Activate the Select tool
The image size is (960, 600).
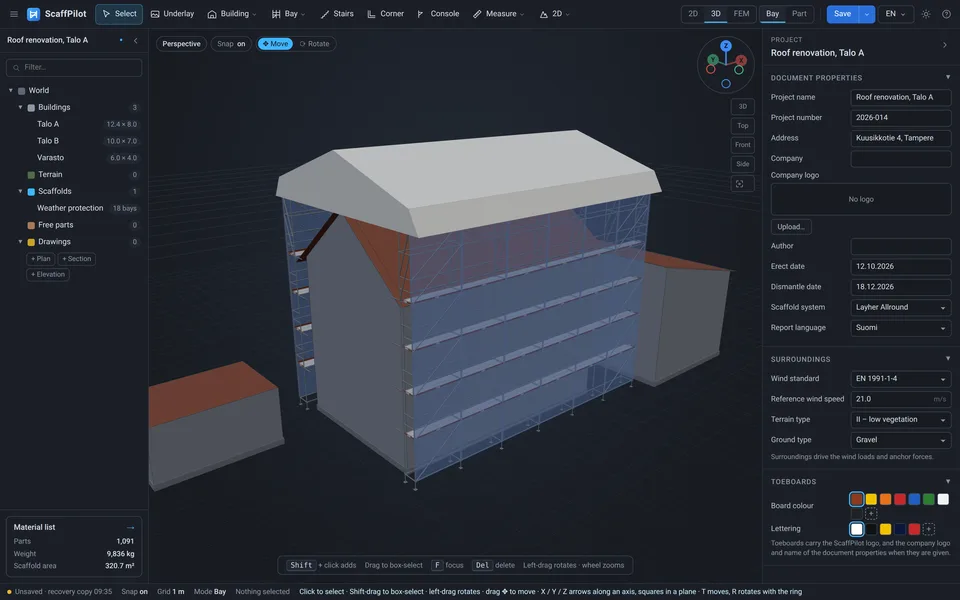[x=119, y=14]
